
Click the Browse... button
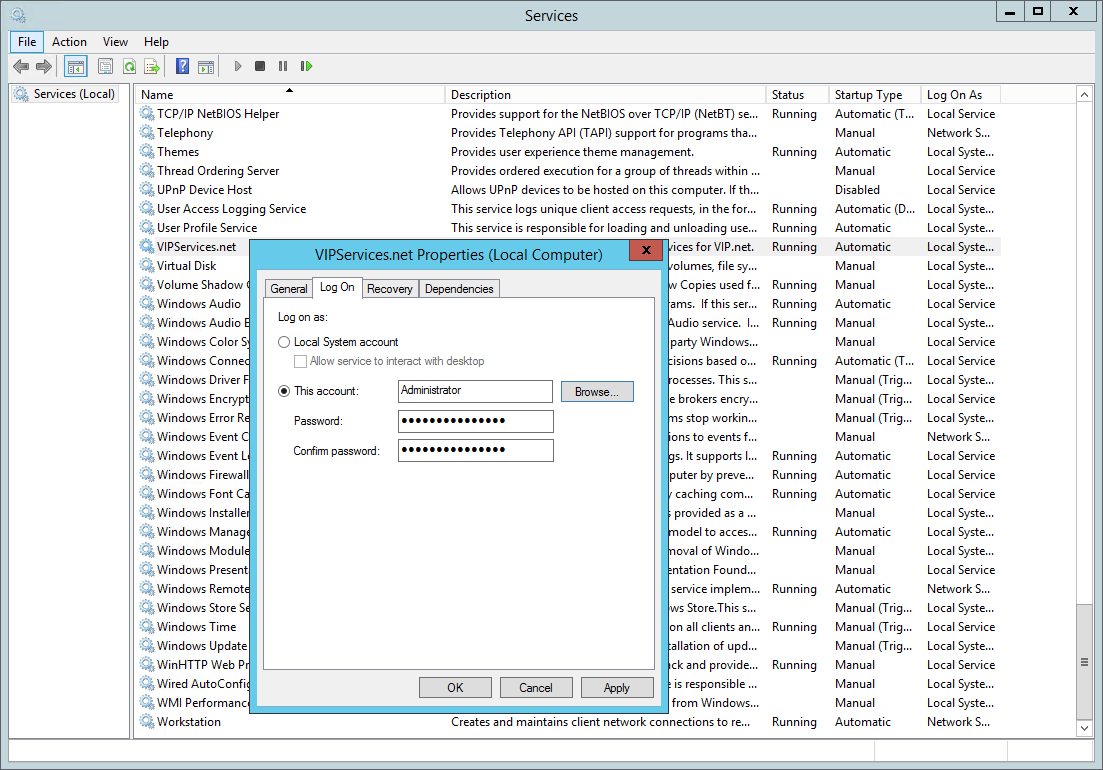click(x=597, y=392)
